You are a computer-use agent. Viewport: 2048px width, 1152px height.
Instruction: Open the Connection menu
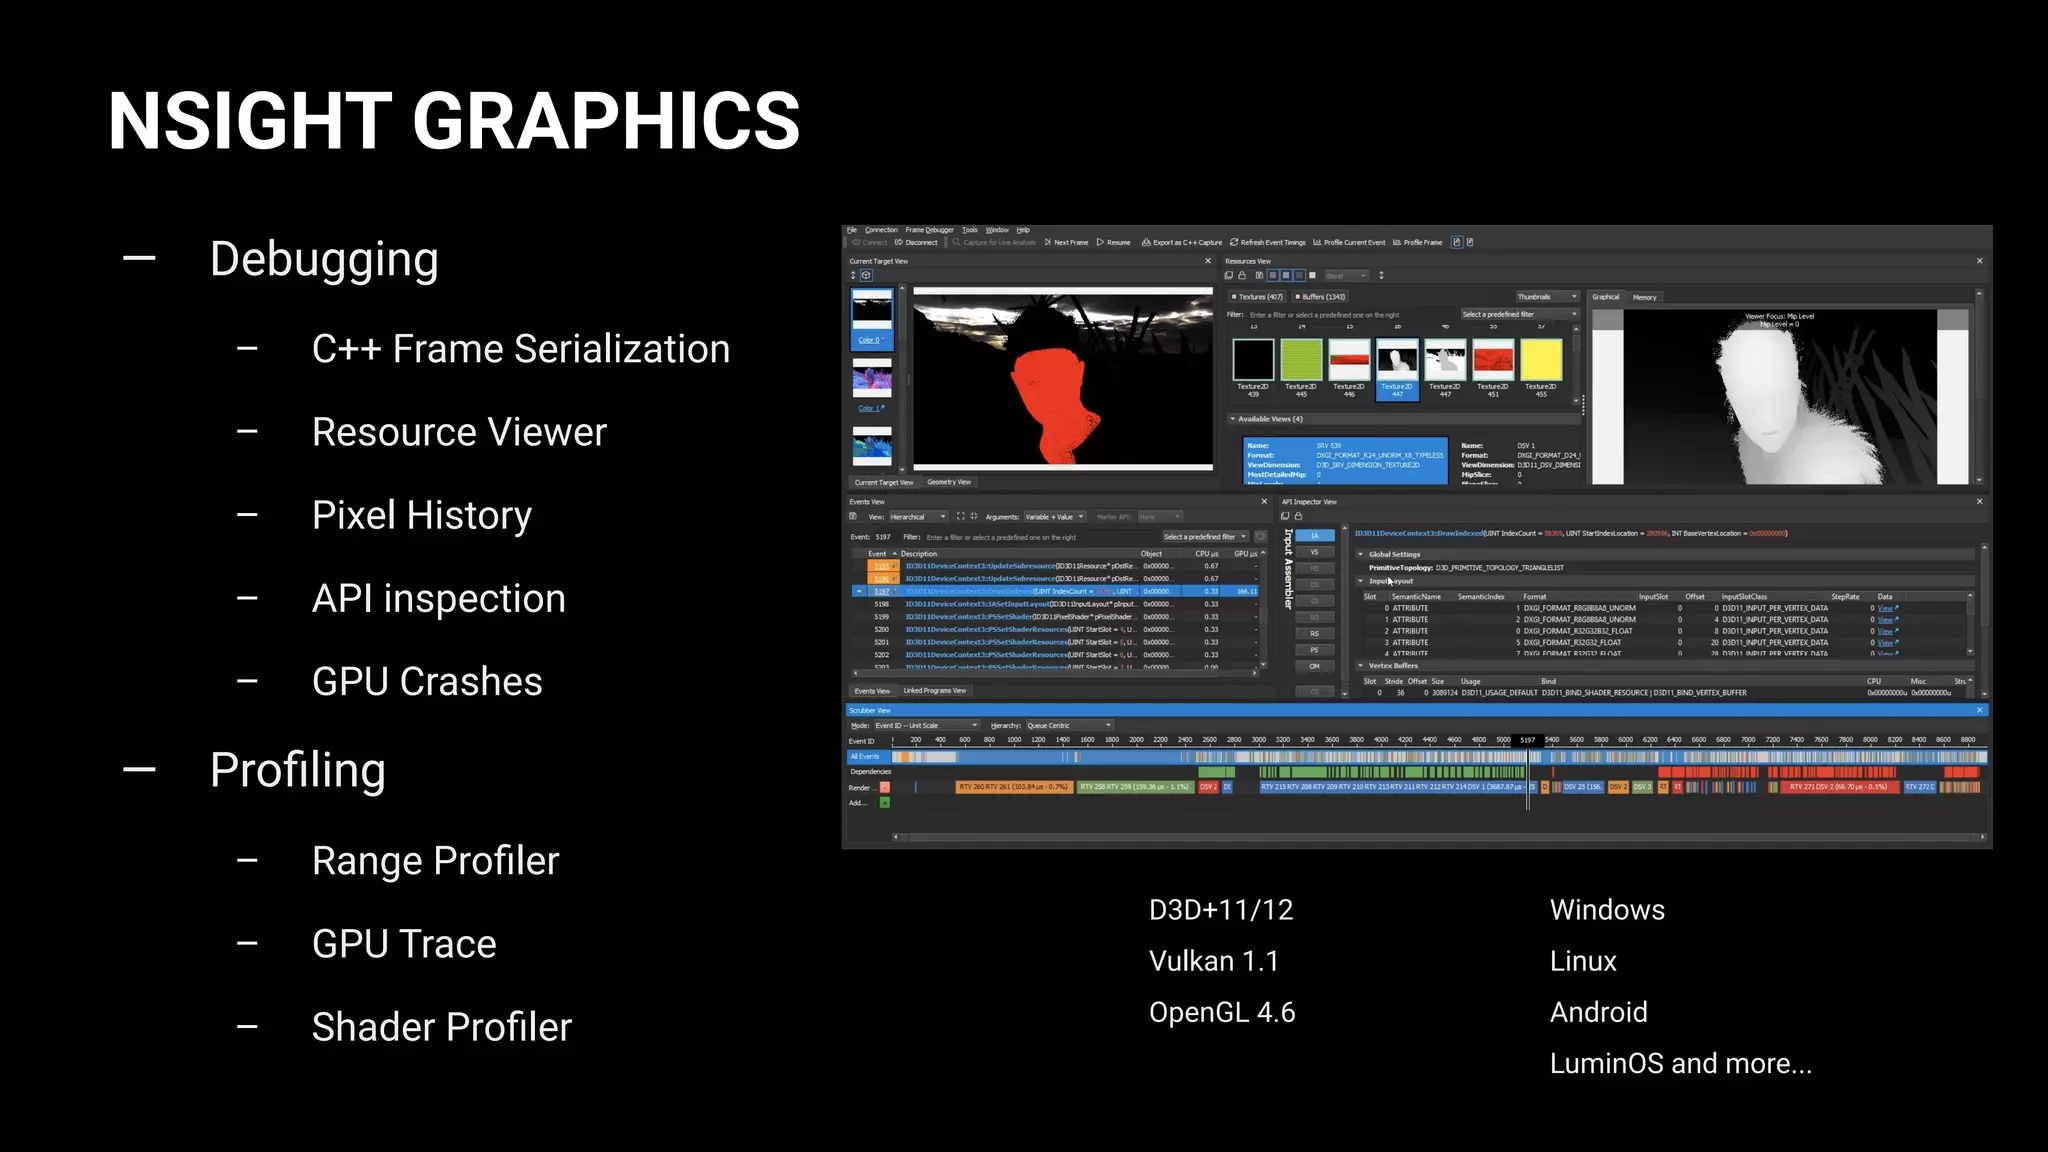[881, 230]
